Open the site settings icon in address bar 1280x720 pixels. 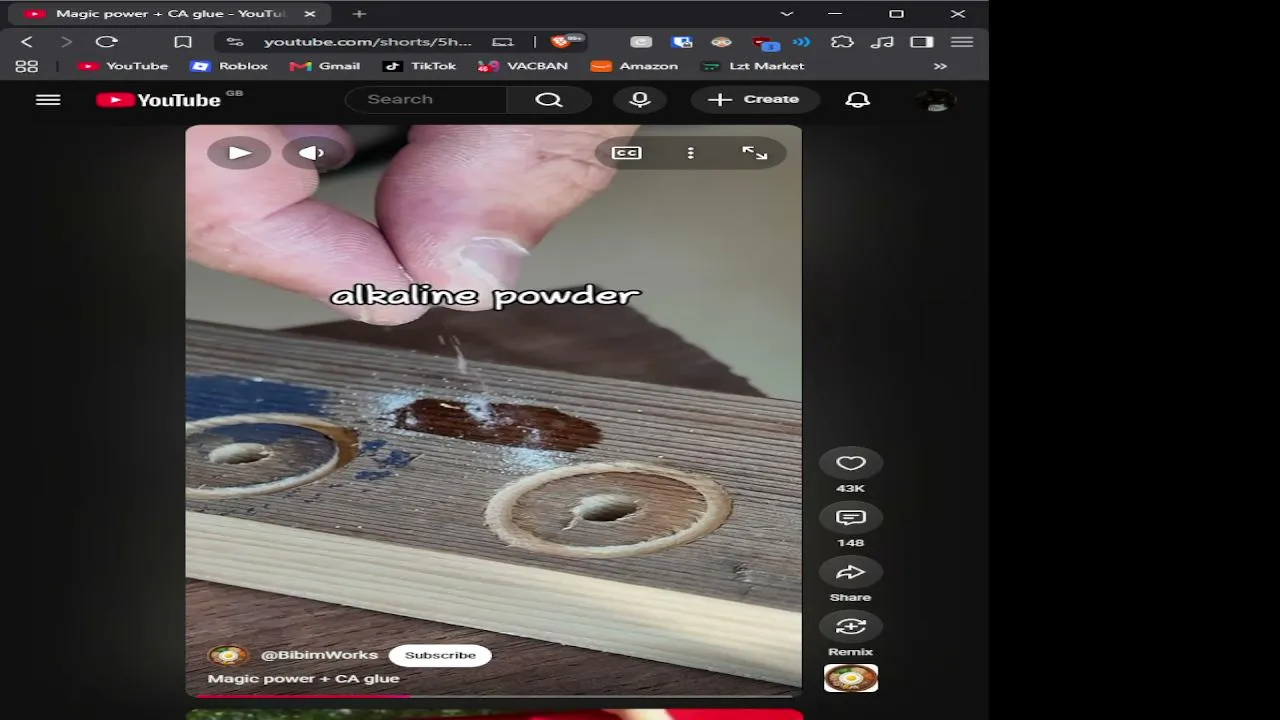point(235,42)
